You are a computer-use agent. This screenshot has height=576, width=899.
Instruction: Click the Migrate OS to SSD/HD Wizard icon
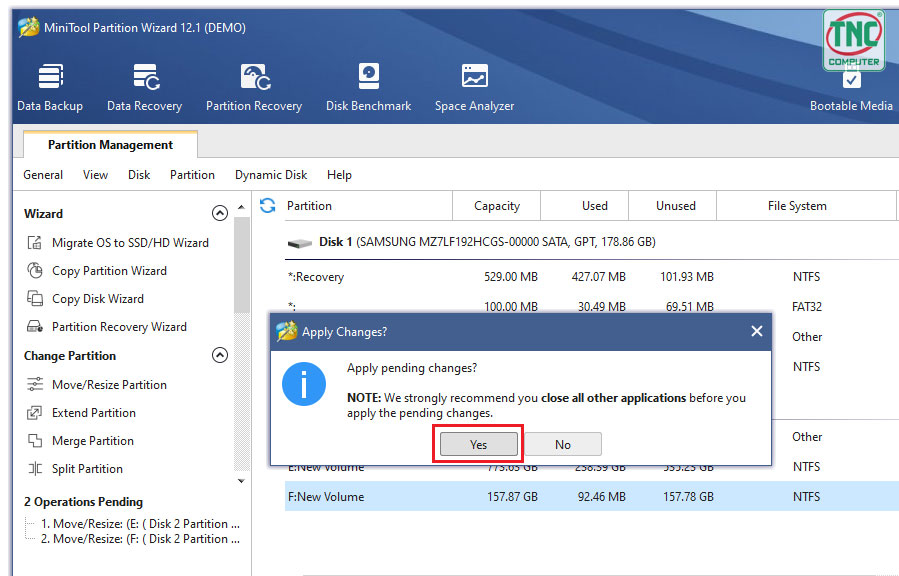coord(35,242)
